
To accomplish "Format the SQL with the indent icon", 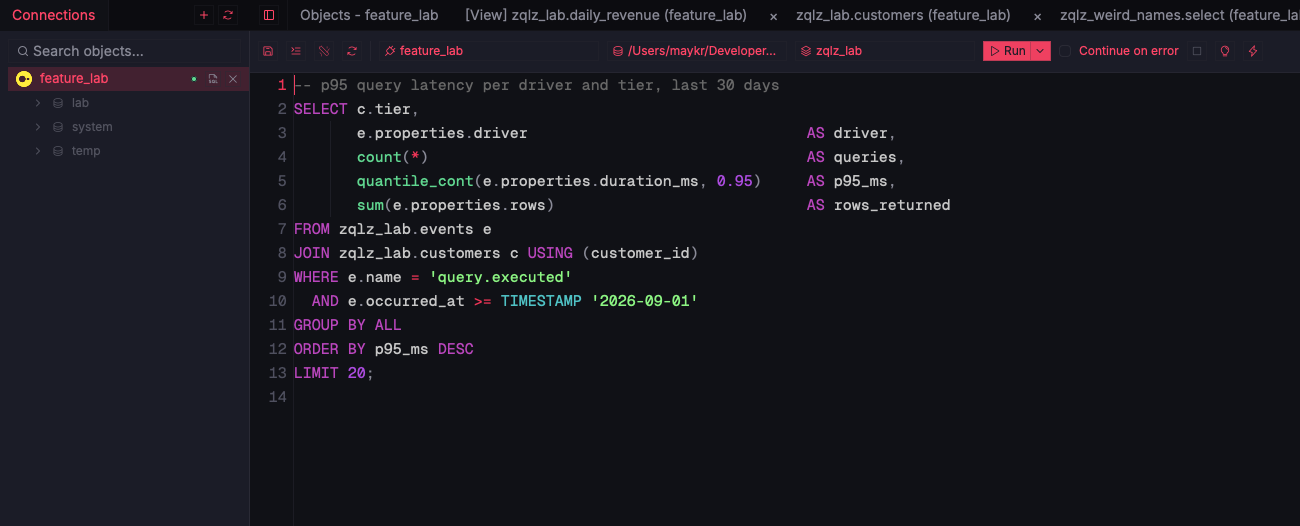I will pyautogui.click(x=296, y=51).
